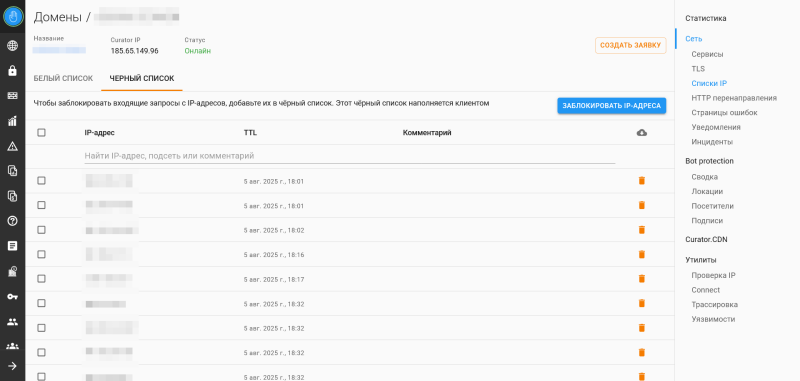Image resolution: width=800 pixels, height=381 pixels.
Task: Check the first row's checkbox at 18:01
Action: pyautogui.click(x=41, y=181)
